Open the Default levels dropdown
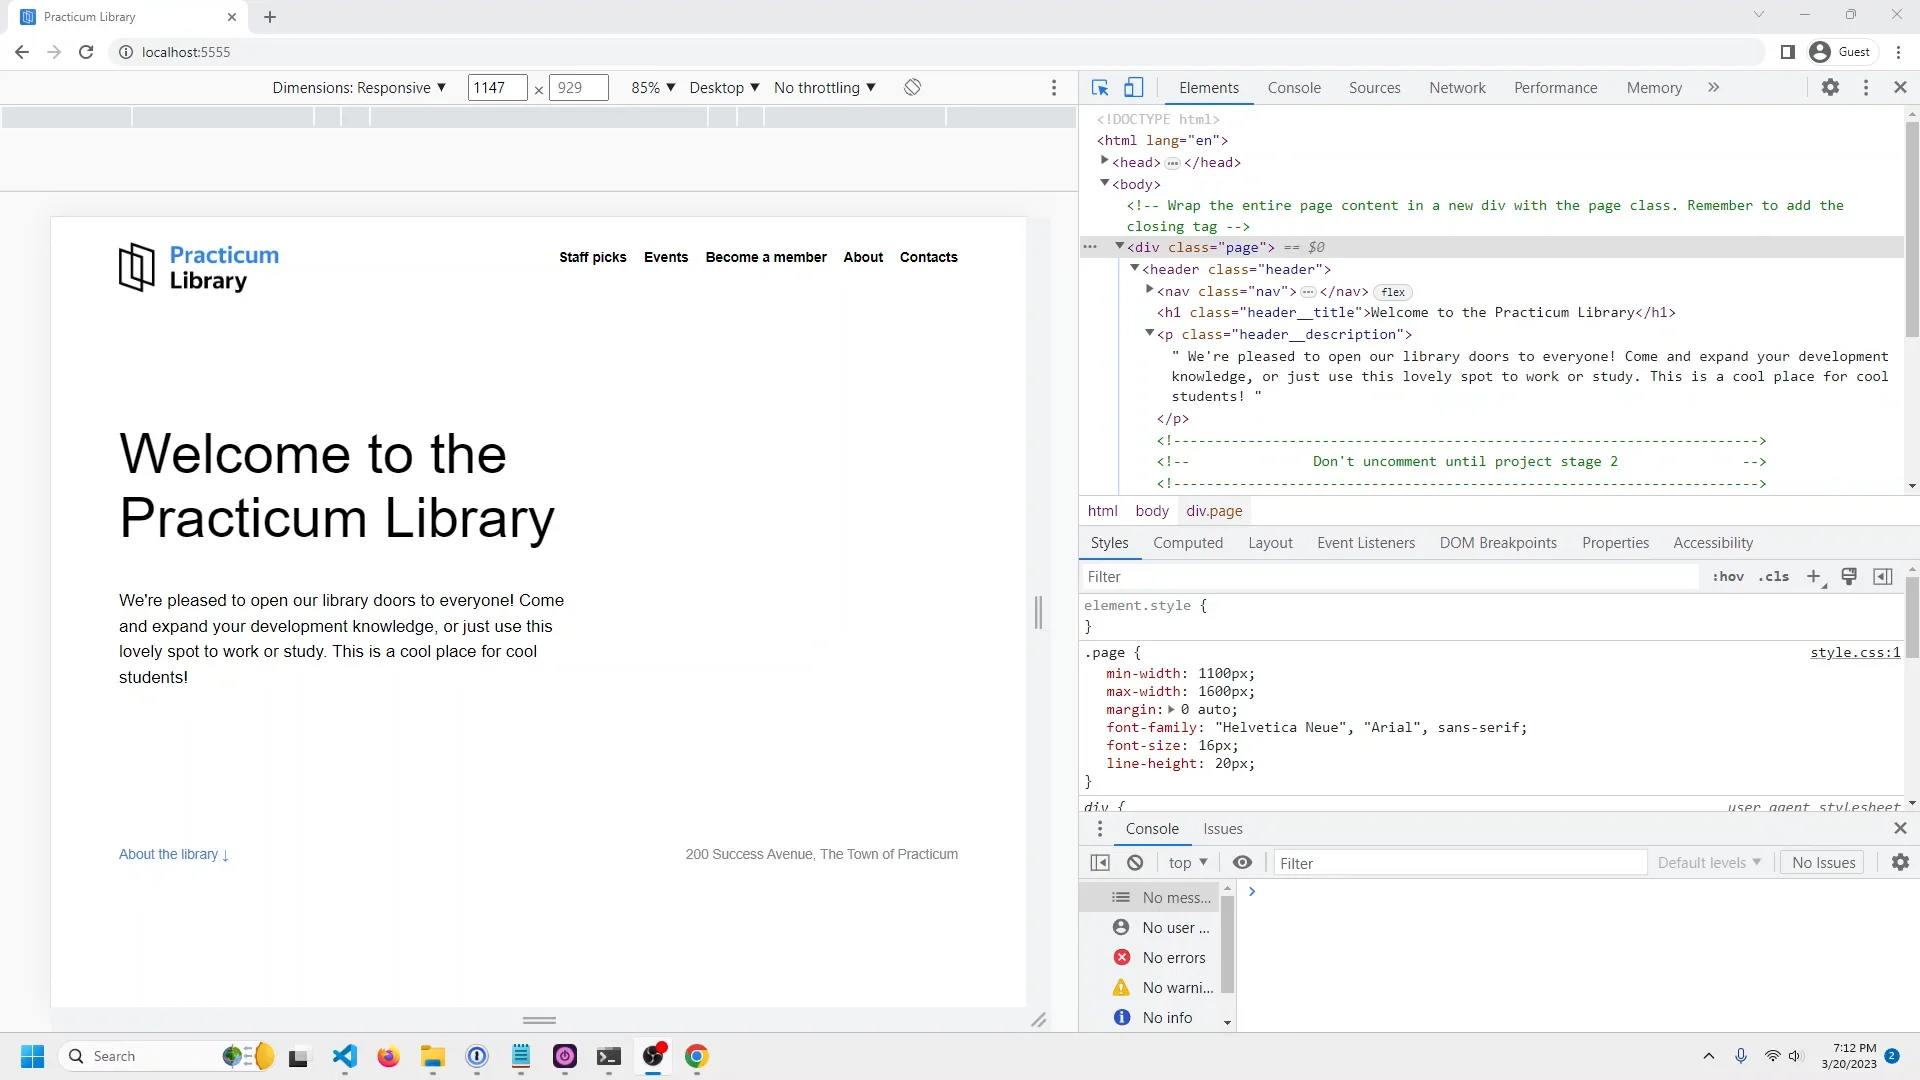The width and height of the screenshot is (1920, 1080). coord(1709,862)
